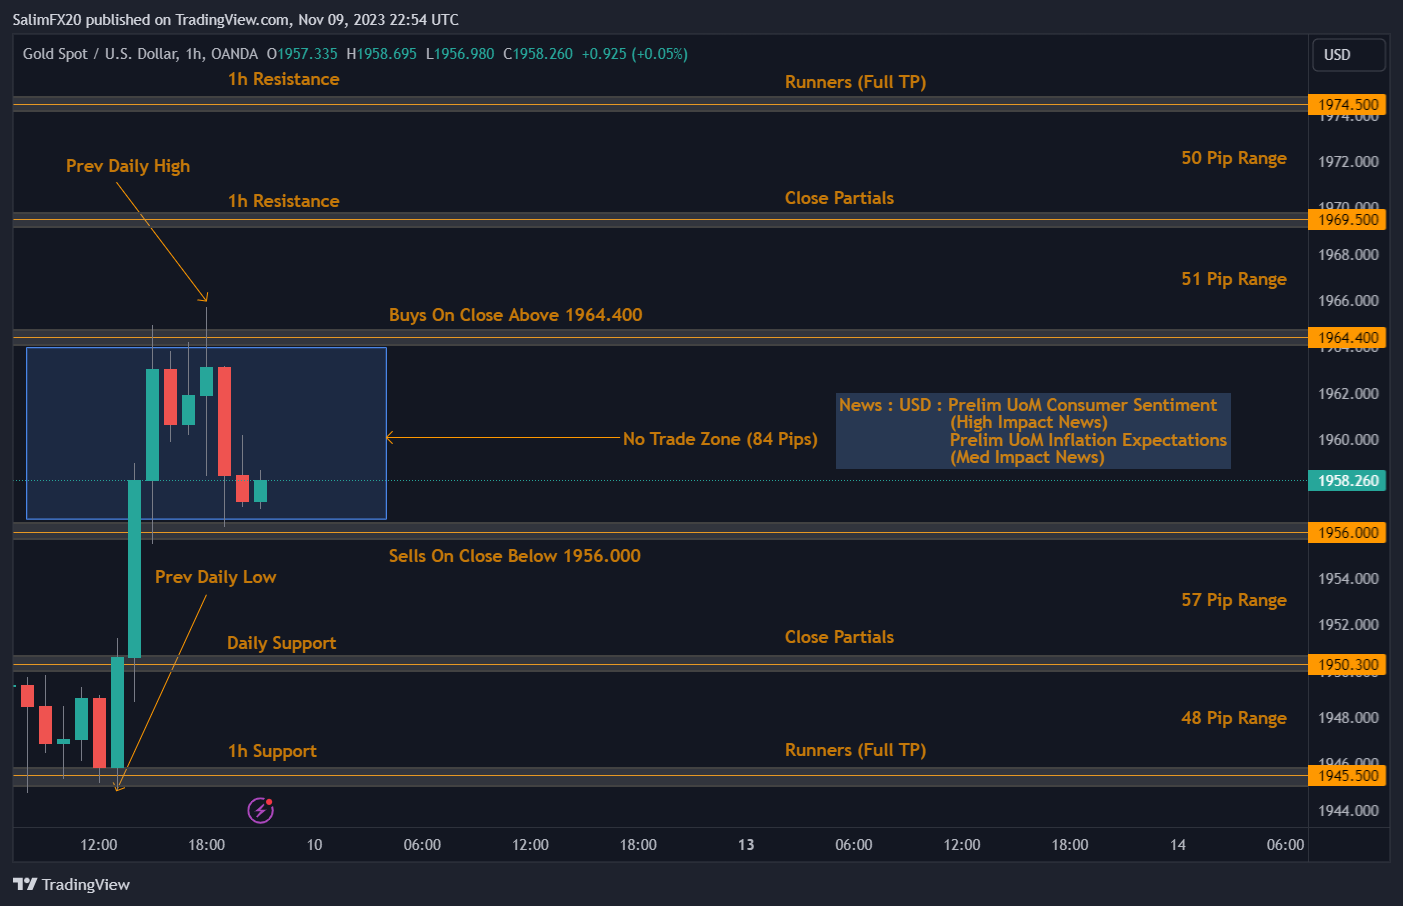This screenshot has width=1403, height=906.
Task: Click the 1969.500 price label
Action: click(x=1347, y=219)
